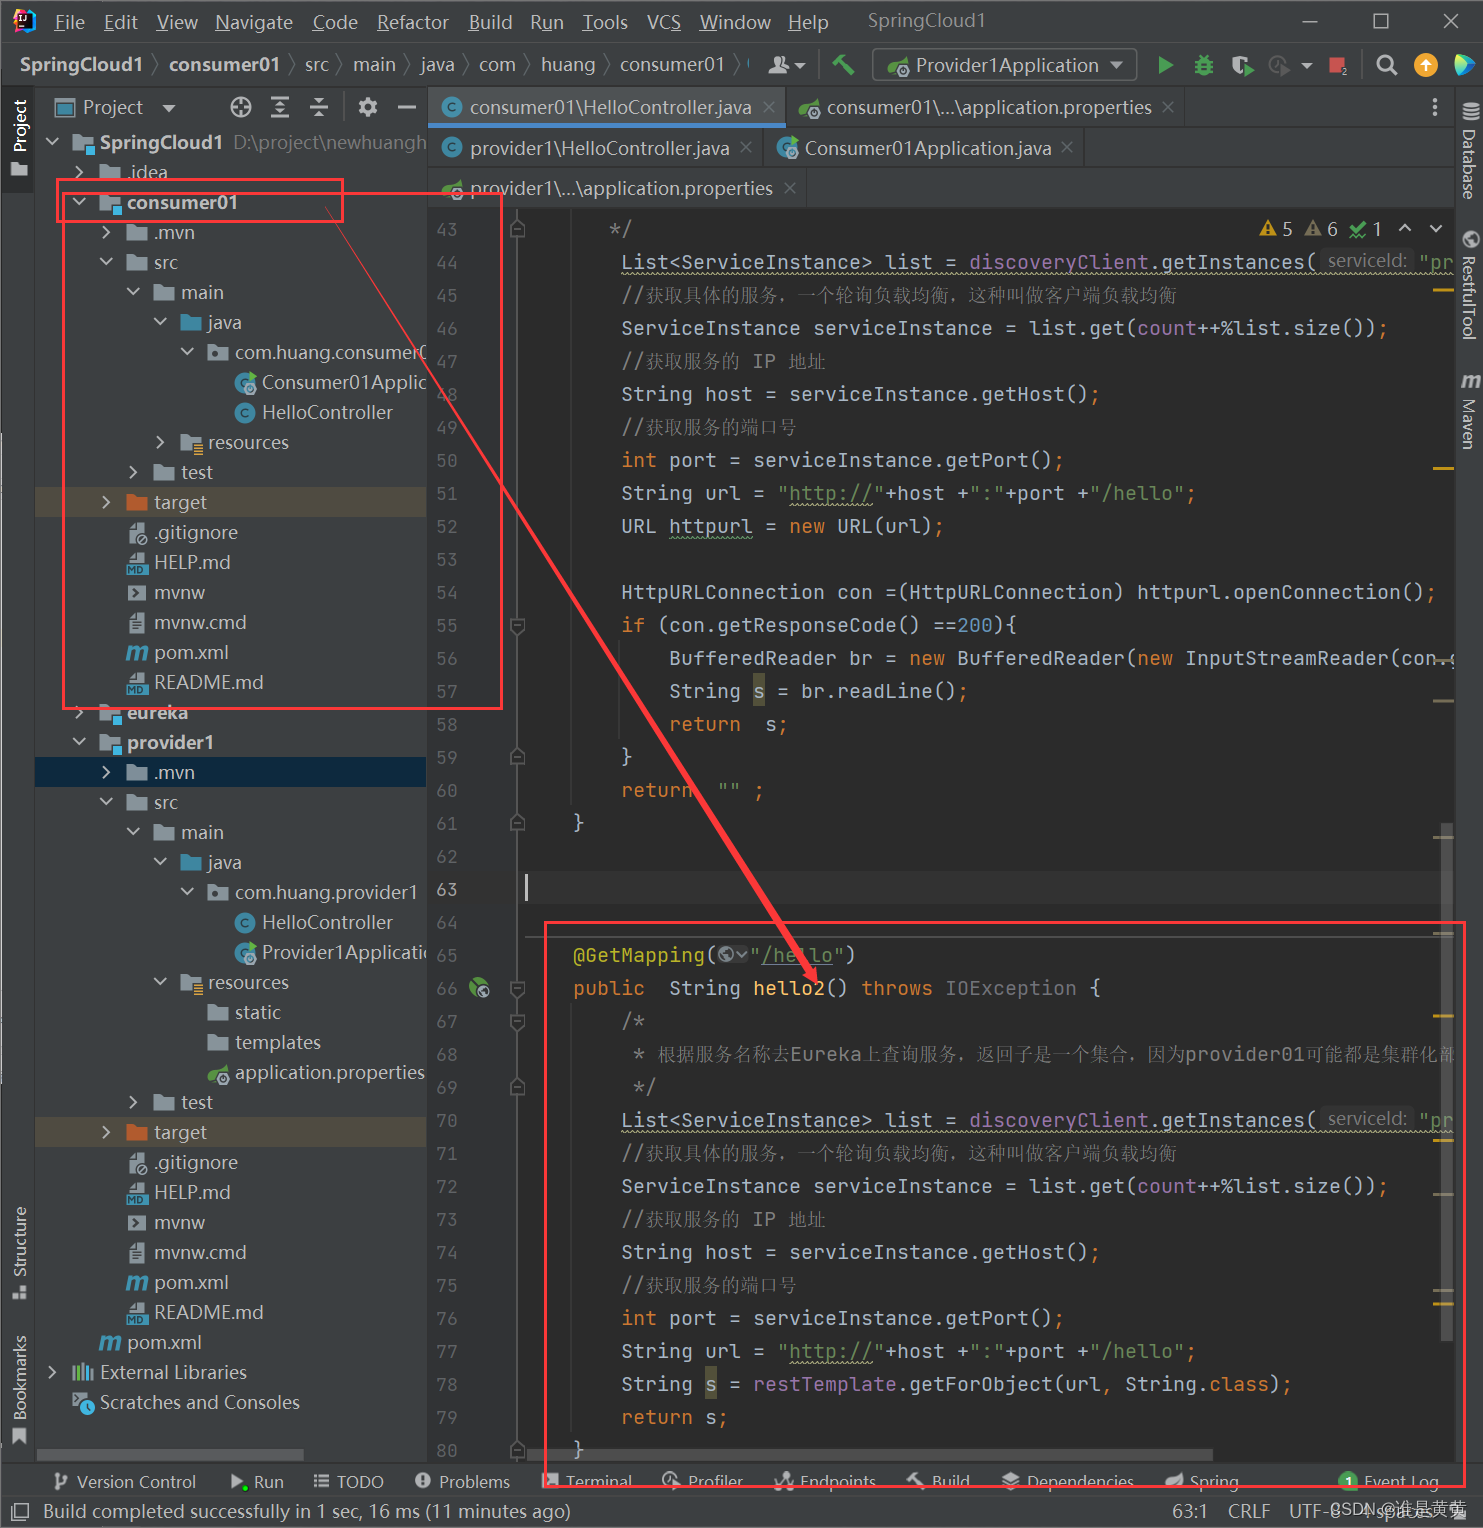1483x1528 pixels.
Task: Open Project panel settings gear
Action: pos(368,107)
